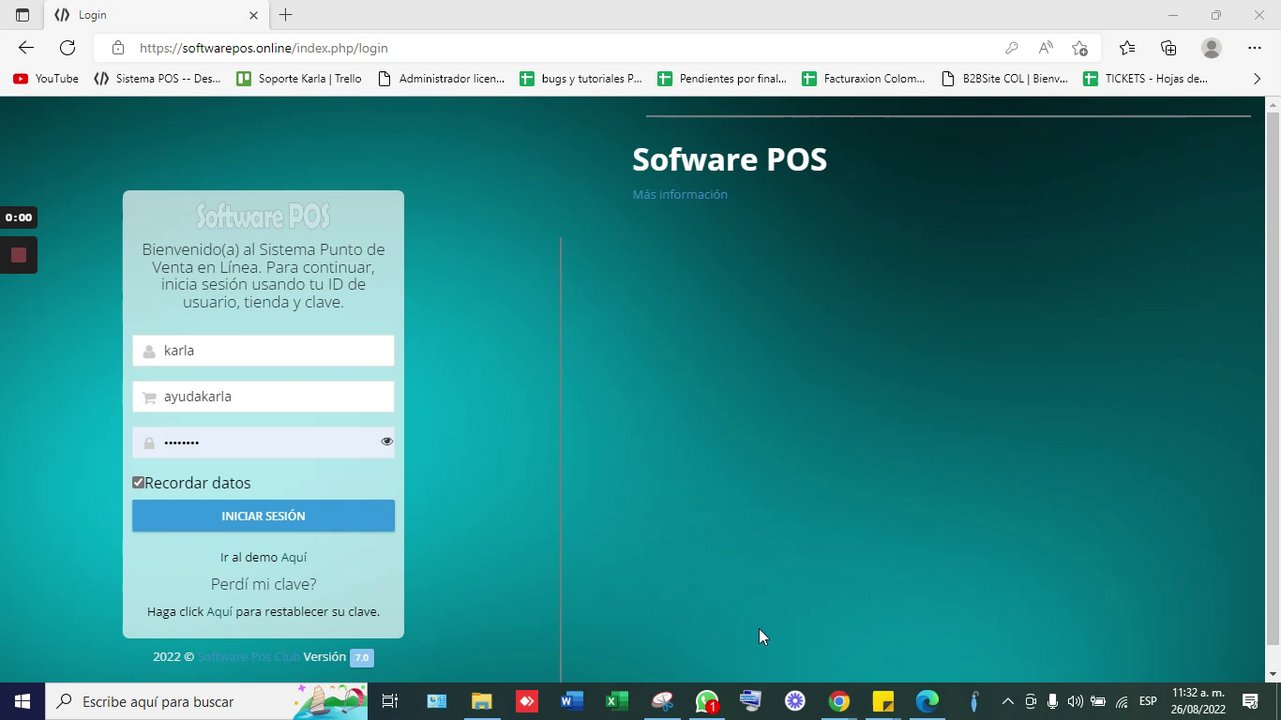Open the Wi-Fi network icon in tray
The width and height of the screenshot is (1281, 720).
tap(1122, 701)
